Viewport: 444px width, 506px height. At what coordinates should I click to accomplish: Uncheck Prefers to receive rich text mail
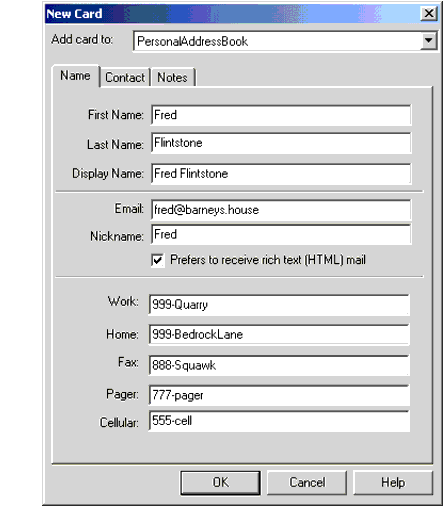pyautogui.click(x=157, y=260)
